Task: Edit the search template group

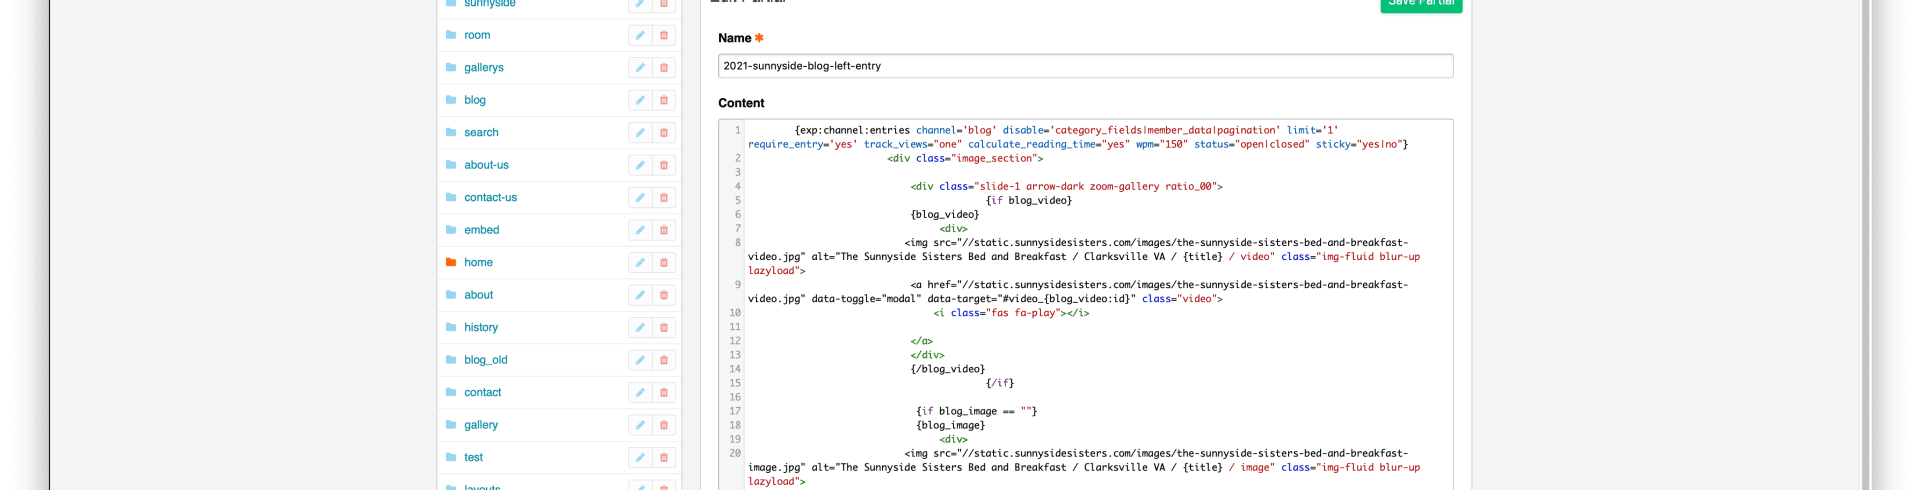Action: pos(640,133)
